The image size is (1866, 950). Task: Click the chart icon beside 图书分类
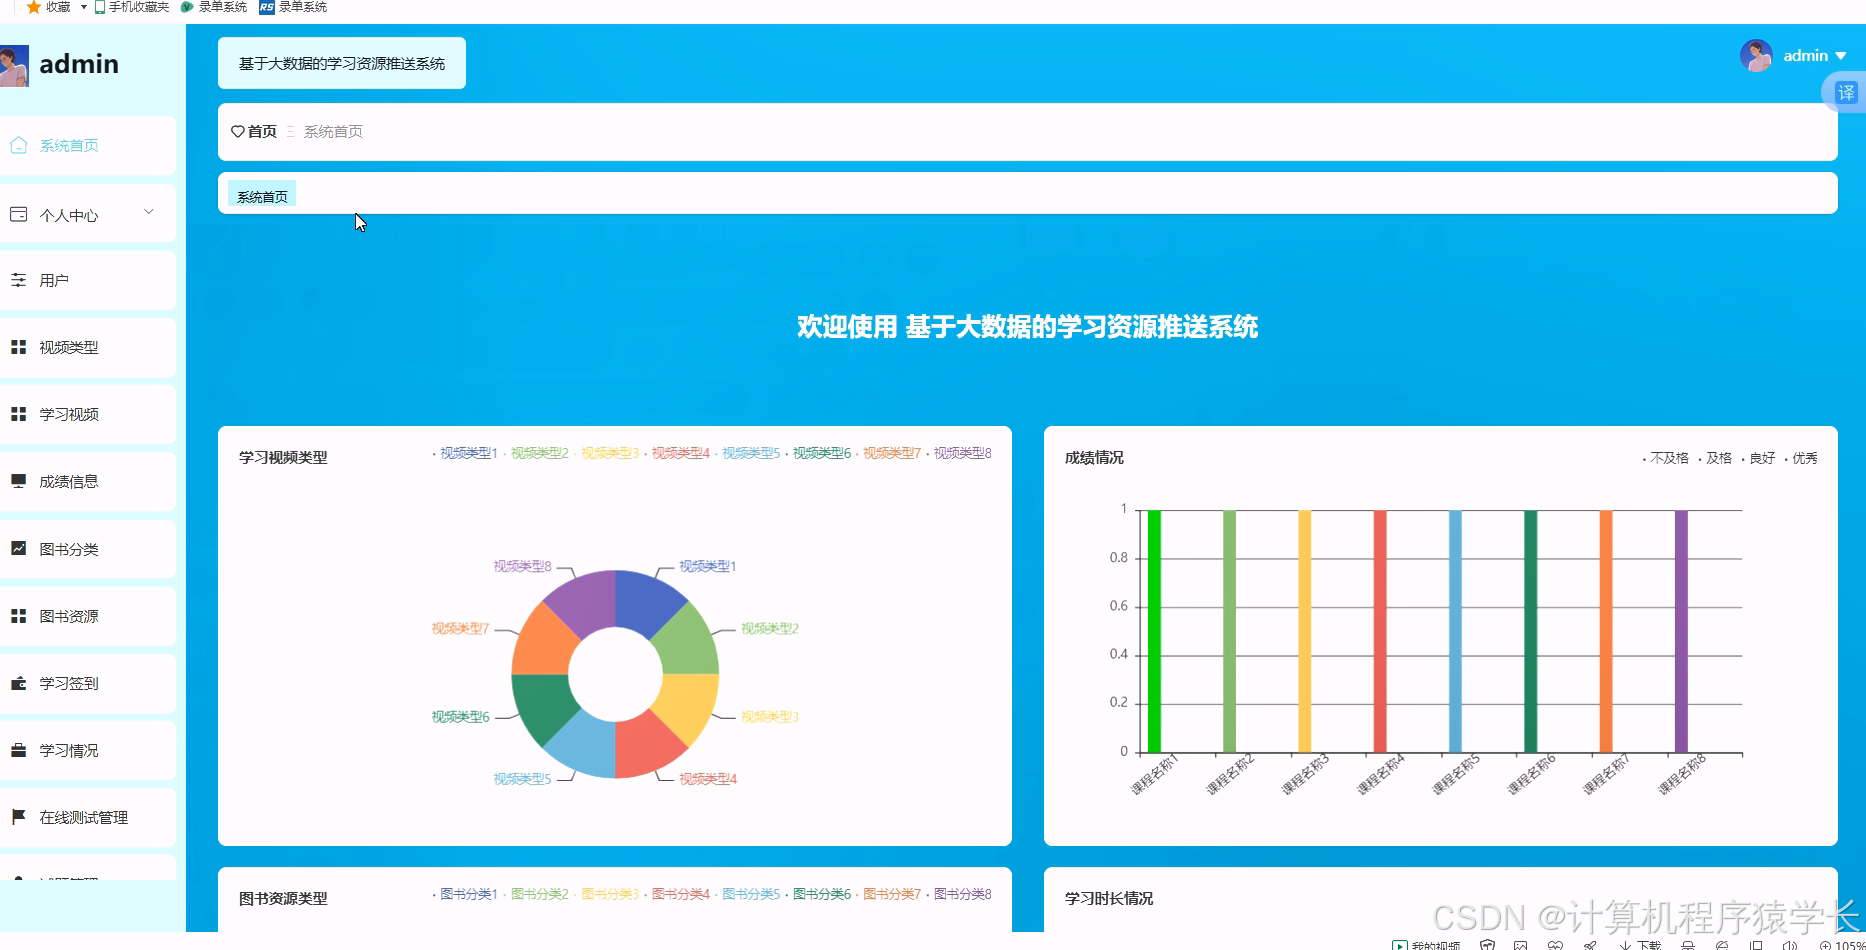tap(18, 548)
